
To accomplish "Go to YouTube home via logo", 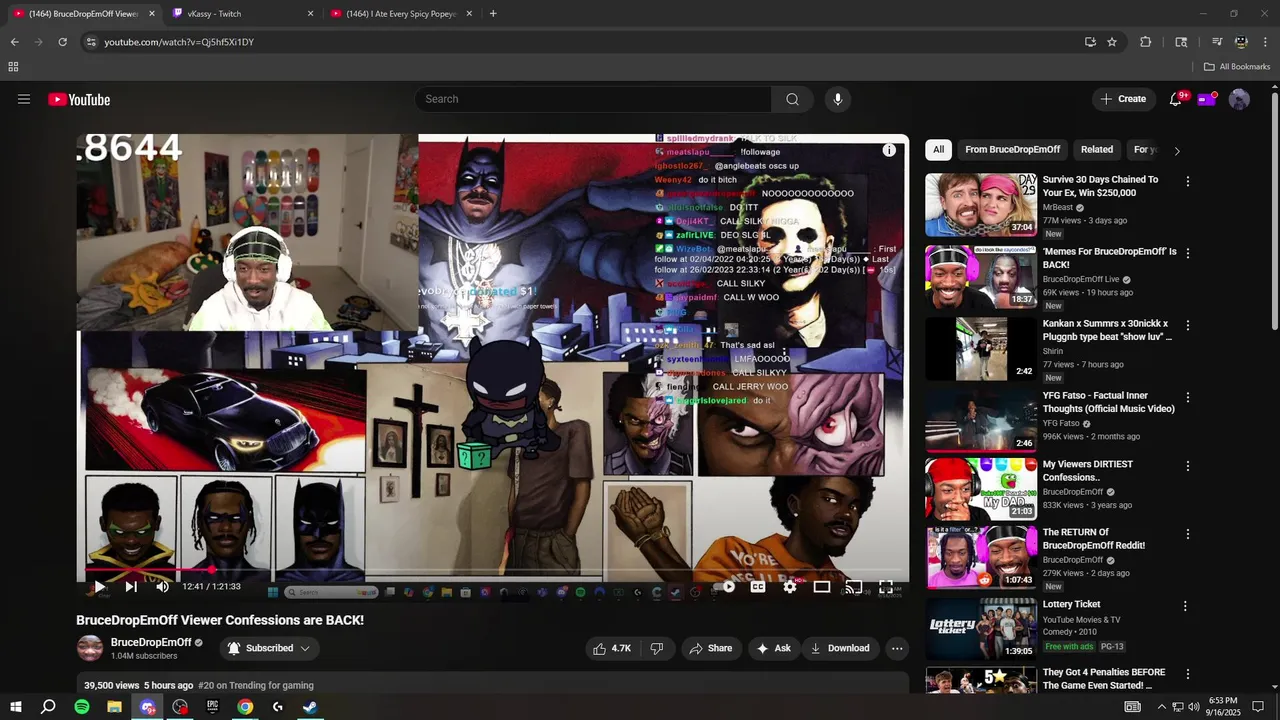I will (x=79, y=99).
